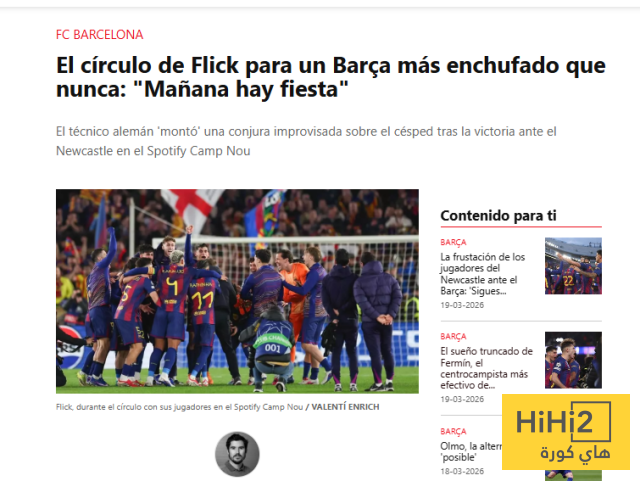The image size is (640, 481).
Task: Click the 19-03-2026 date under the Newcastle story
Action: [462, 305]
